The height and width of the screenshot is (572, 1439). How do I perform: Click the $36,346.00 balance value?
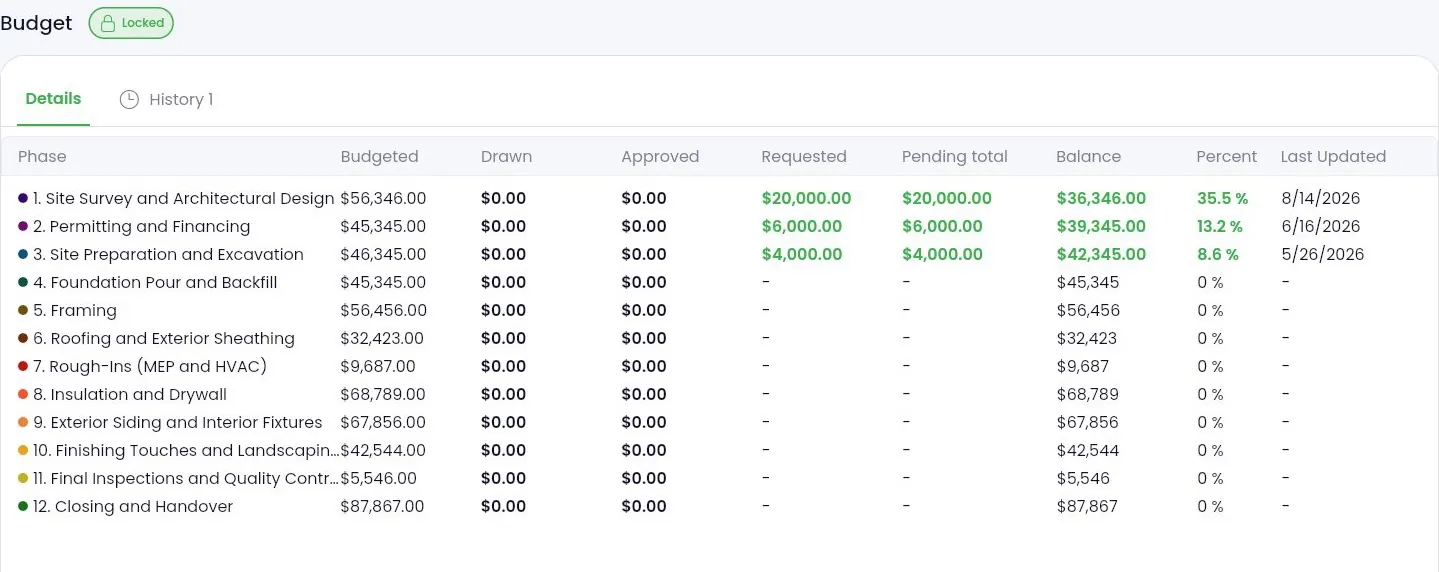[x=1101, y=198]
